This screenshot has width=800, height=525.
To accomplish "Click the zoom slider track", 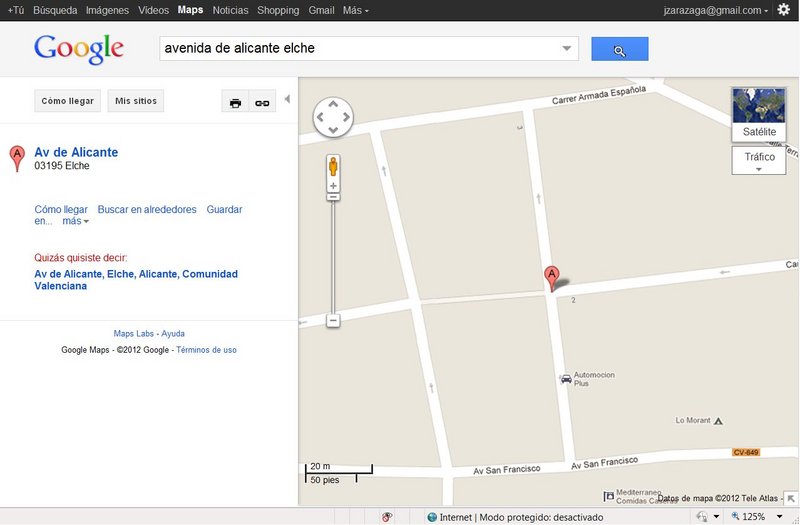I will click(x=333, y=258).
